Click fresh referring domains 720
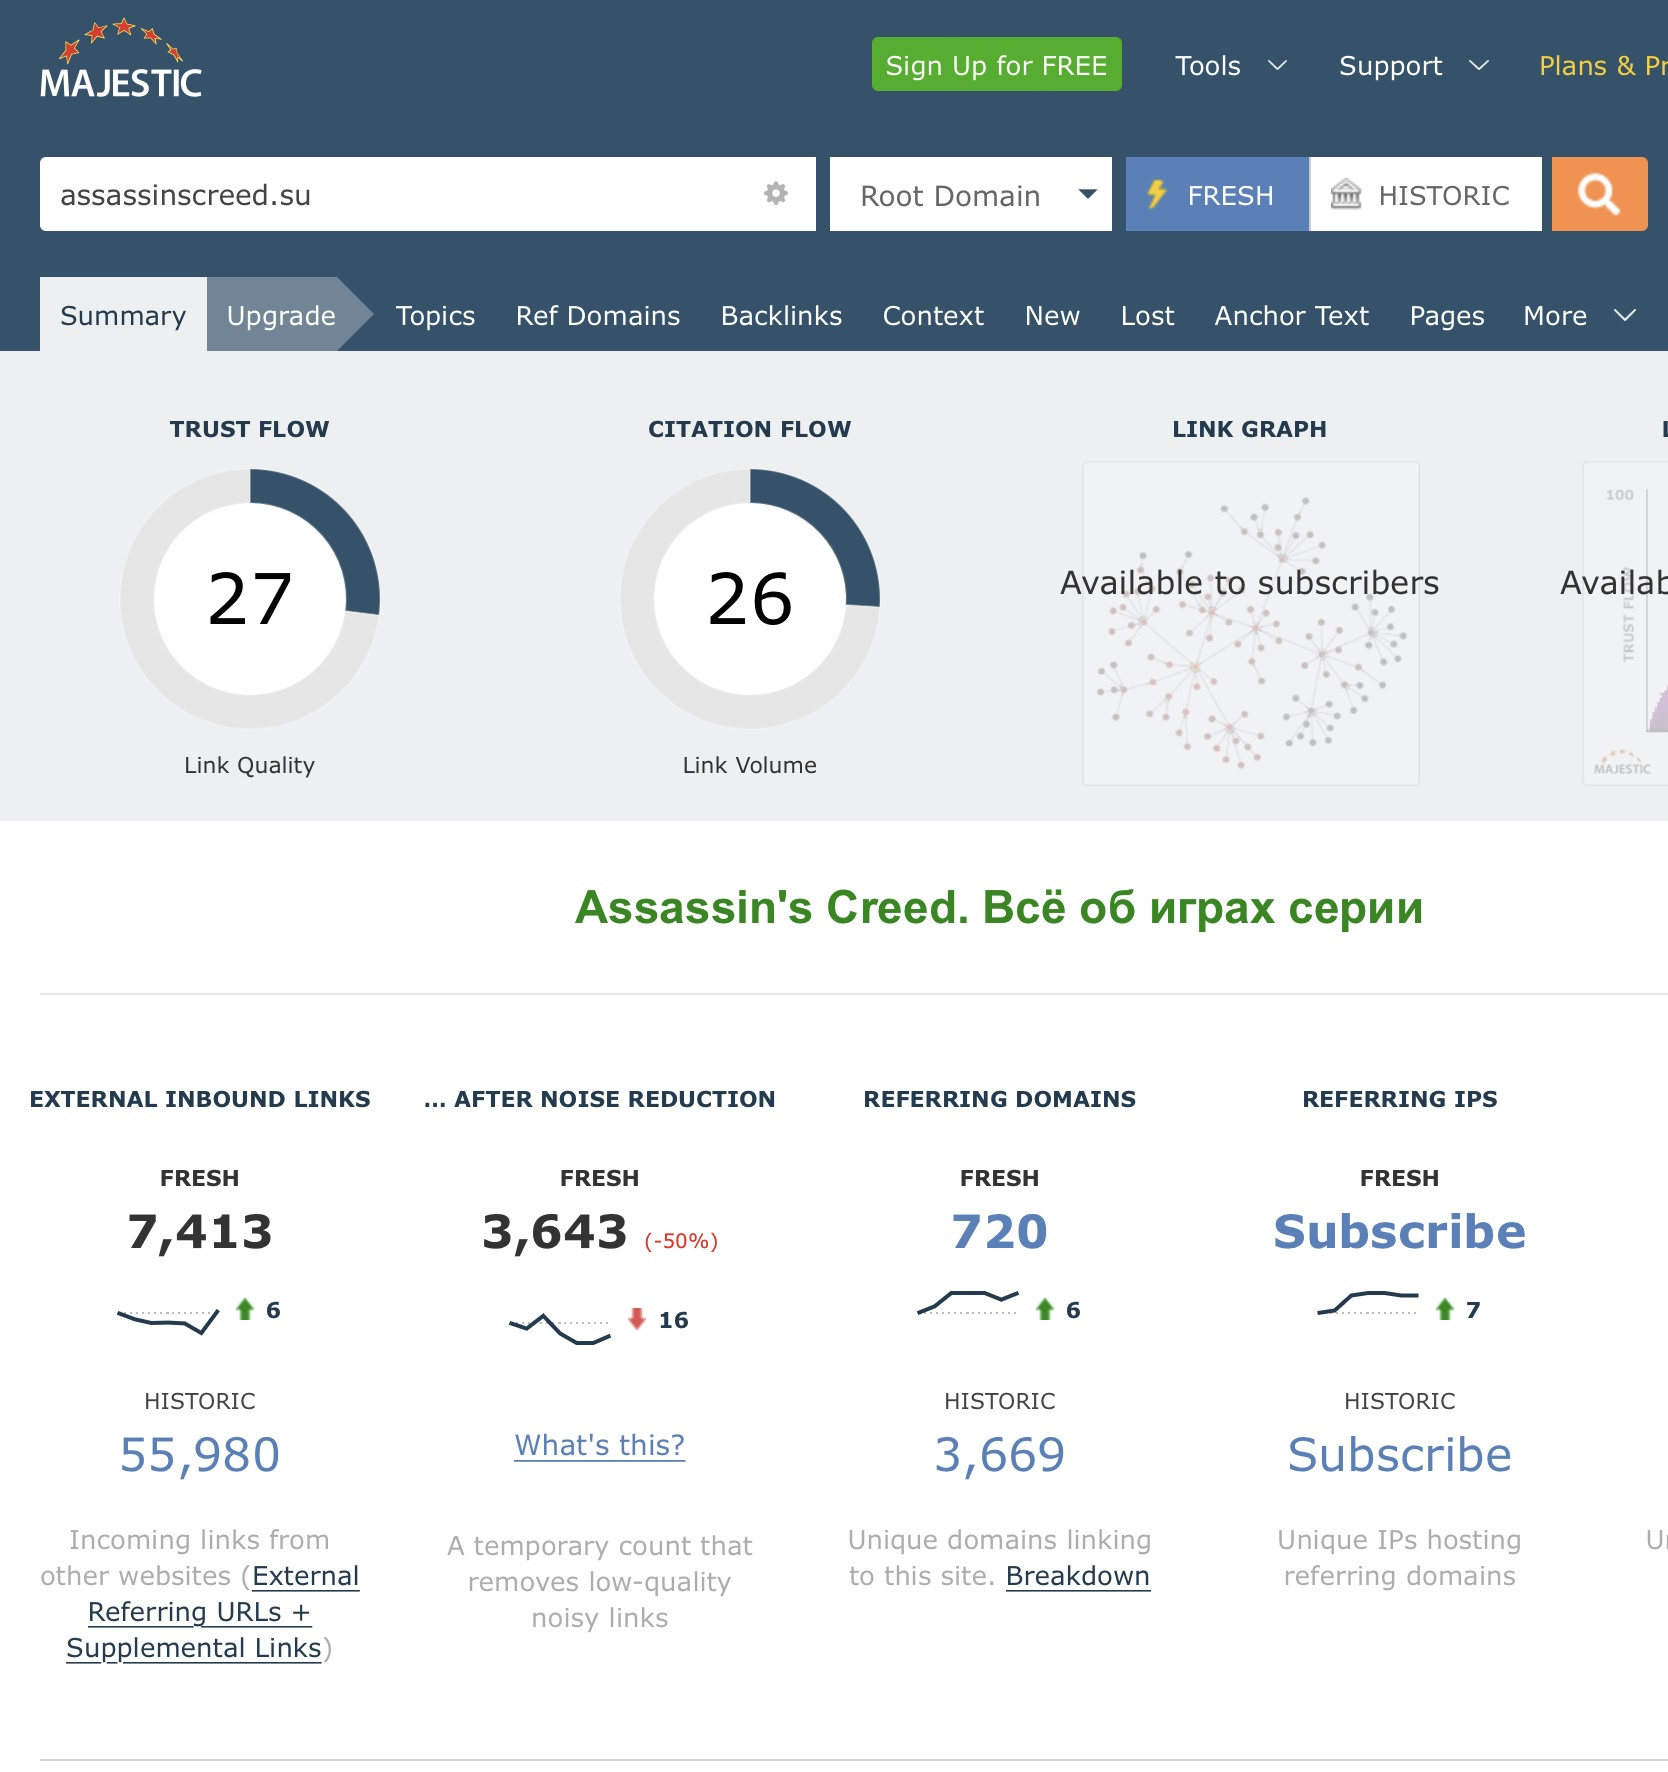This screenshot has height=1772, width=1668. [x=999, y=1231]
